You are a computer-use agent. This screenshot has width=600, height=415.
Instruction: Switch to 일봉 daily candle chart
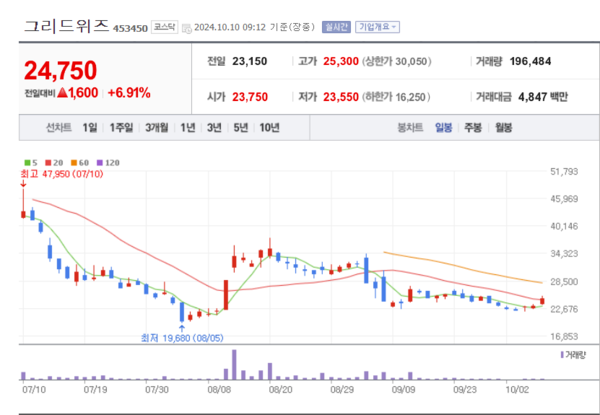click(443, 128)
